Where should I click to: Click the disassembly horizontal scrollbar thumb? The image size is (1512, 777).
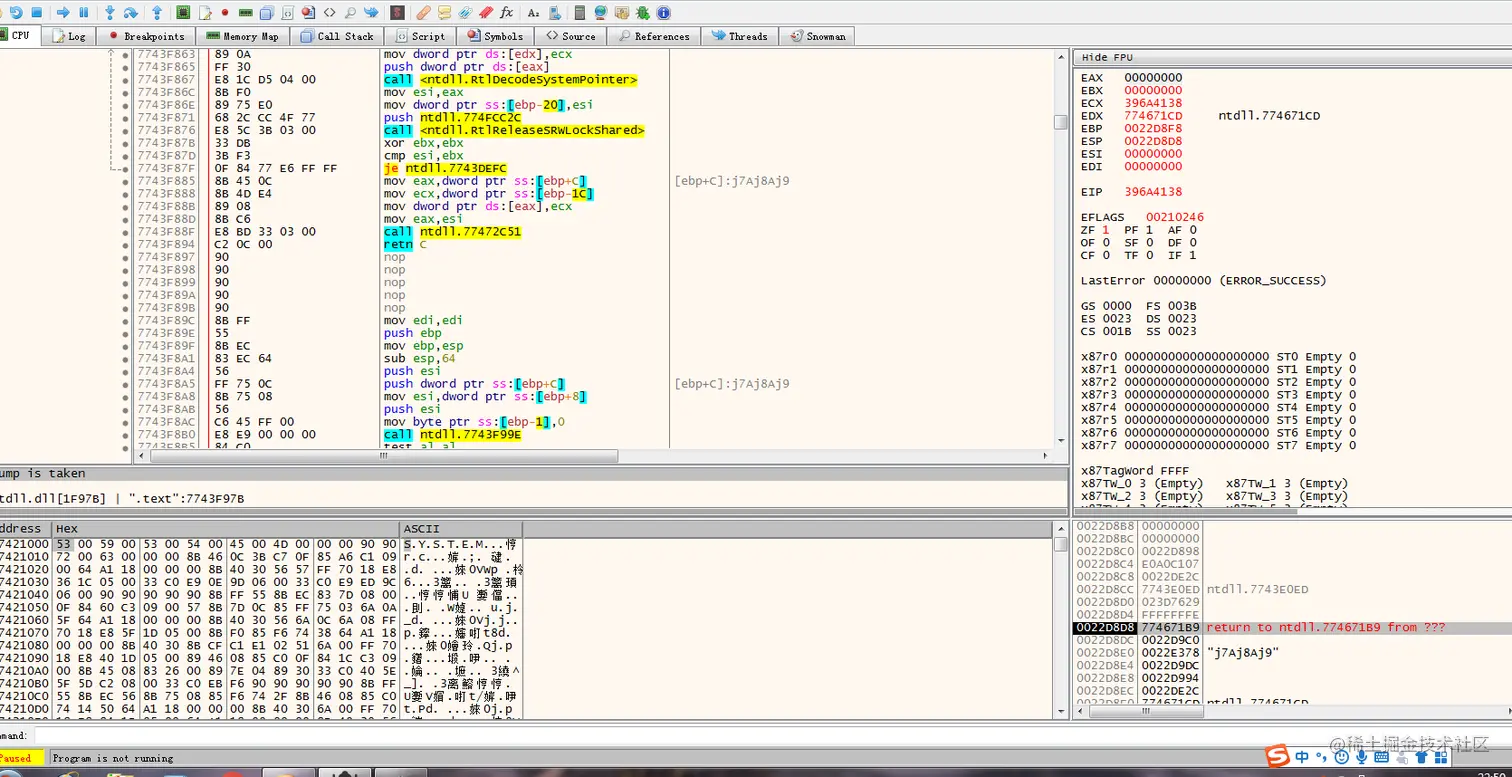(383, 456)
